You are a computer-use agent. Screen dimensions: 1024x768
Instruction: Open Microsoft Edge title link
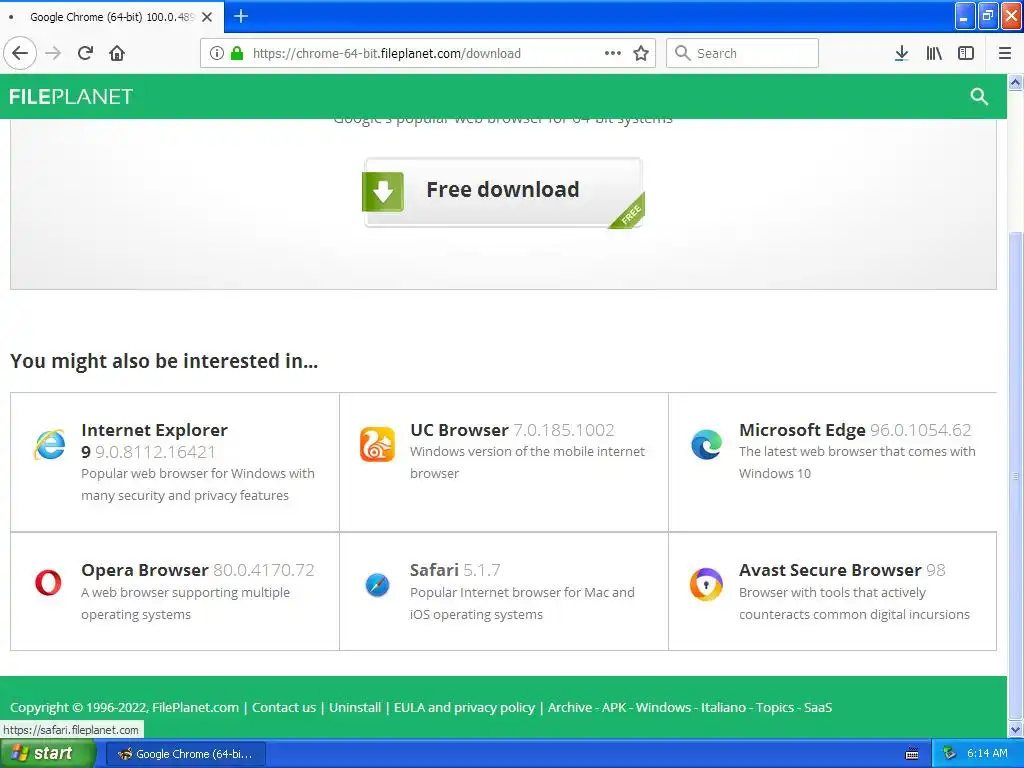tap(802, 430)
